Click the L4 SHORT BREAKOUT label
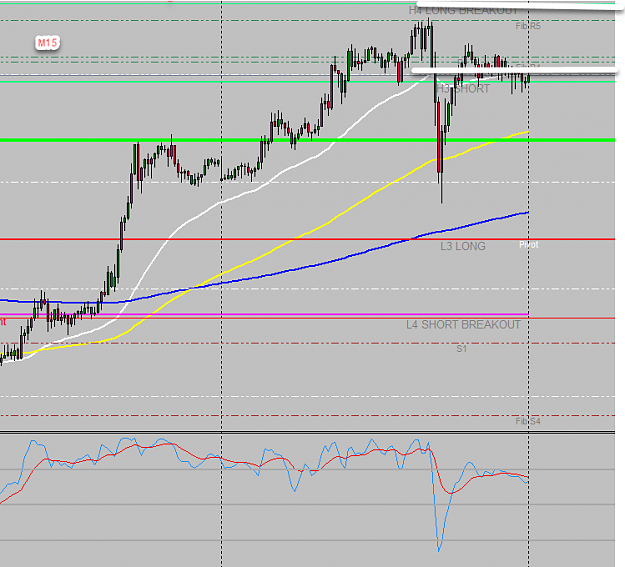 click(x=464, y=325)
